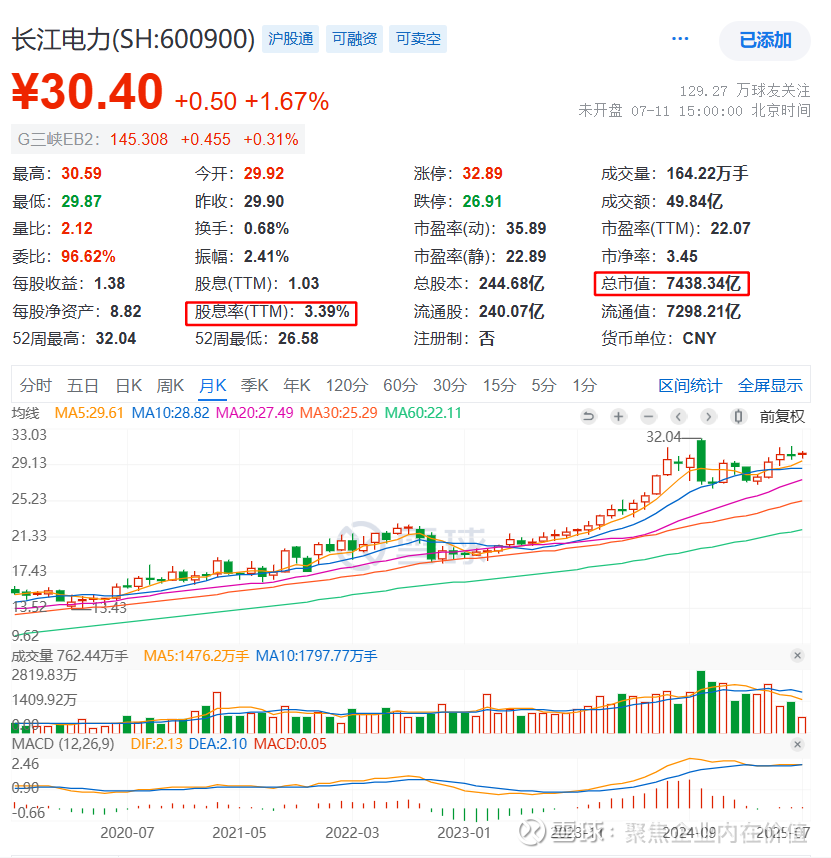Click the 股息率(TTM) value 3.39%
Image resolution: width=831 pixels, height=858 pixels.
point(327,311)
